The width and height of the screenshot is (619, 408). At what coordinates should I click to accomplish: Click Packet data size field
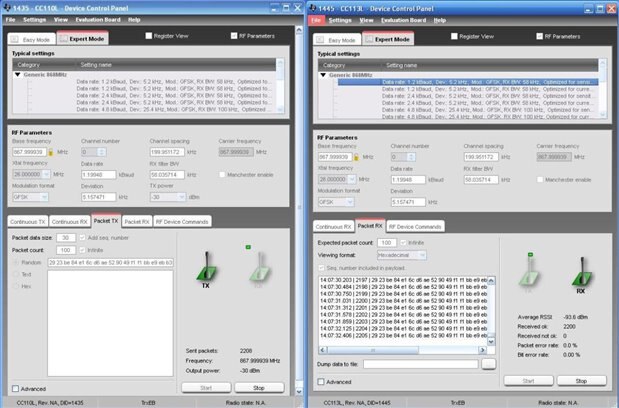(x=66, y=238)
